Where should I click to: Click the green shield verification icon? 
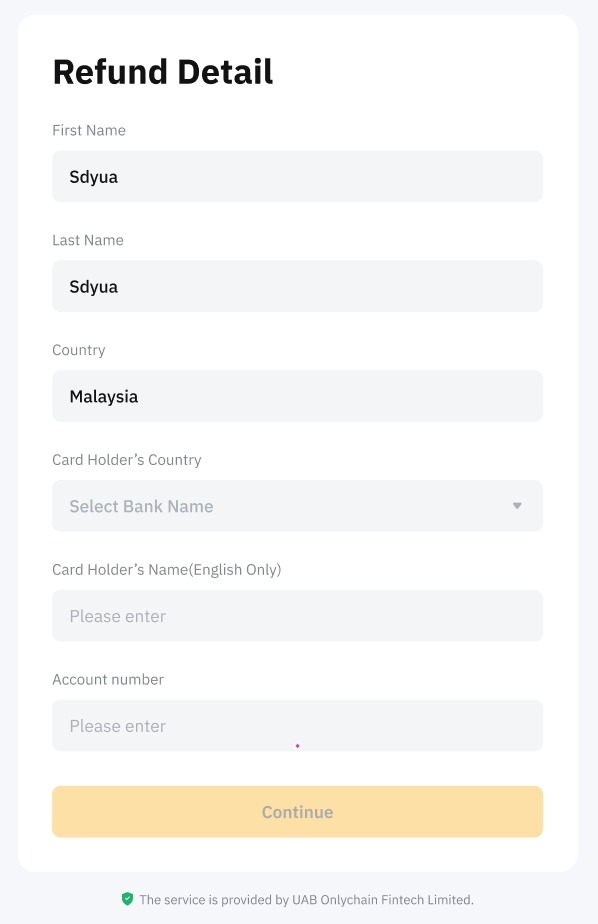pyautogui.click(x=127, y=899)
